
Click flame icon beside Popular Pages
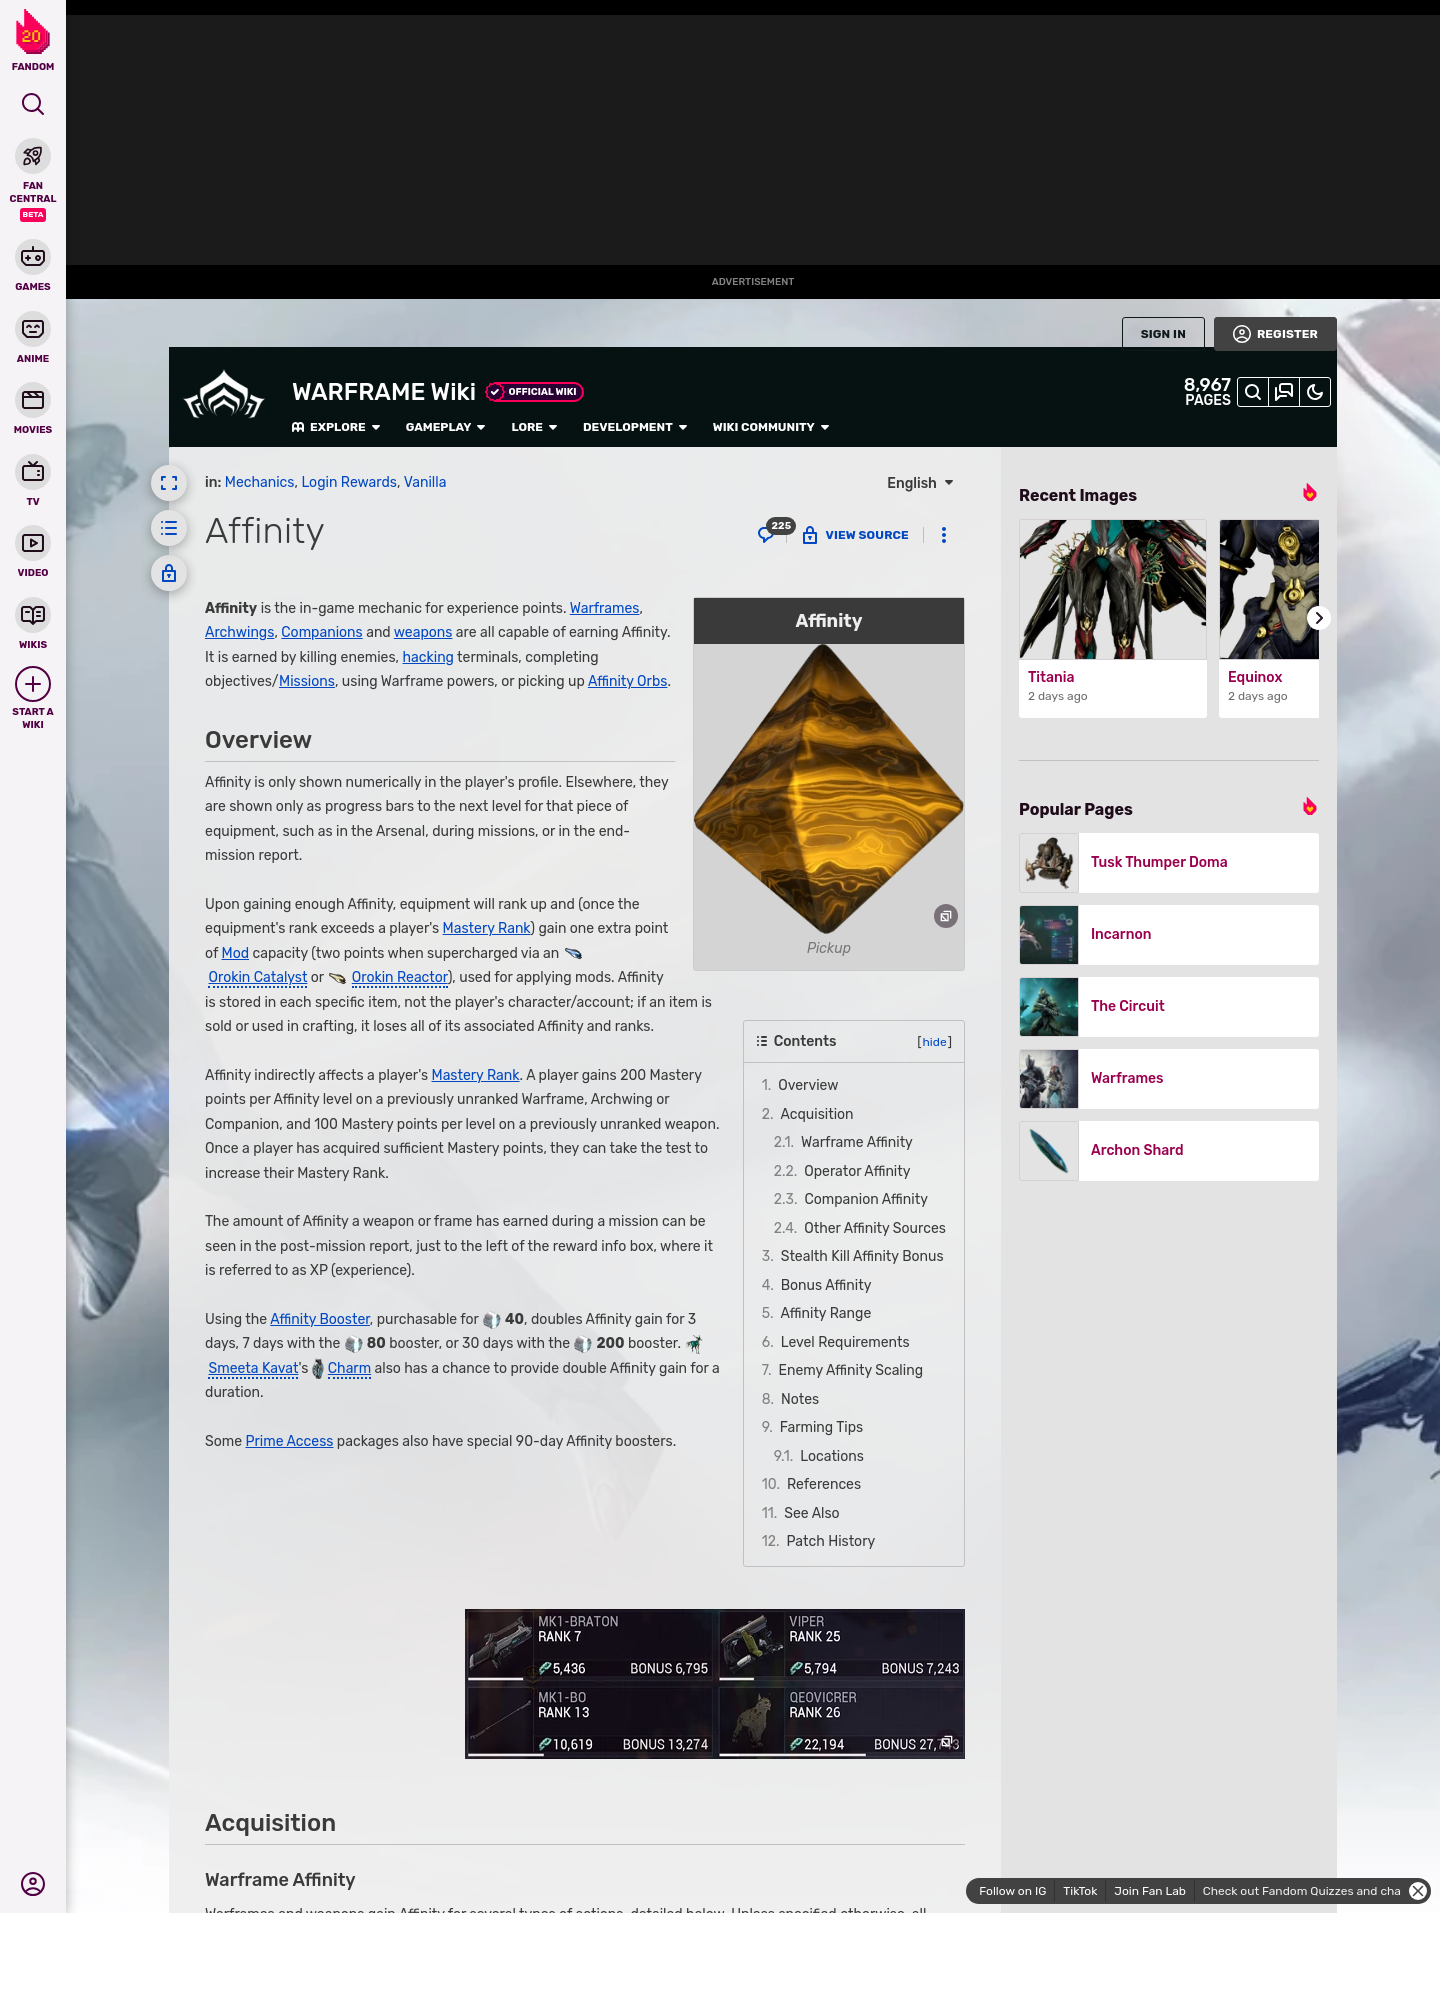(x=1309, y=807)
